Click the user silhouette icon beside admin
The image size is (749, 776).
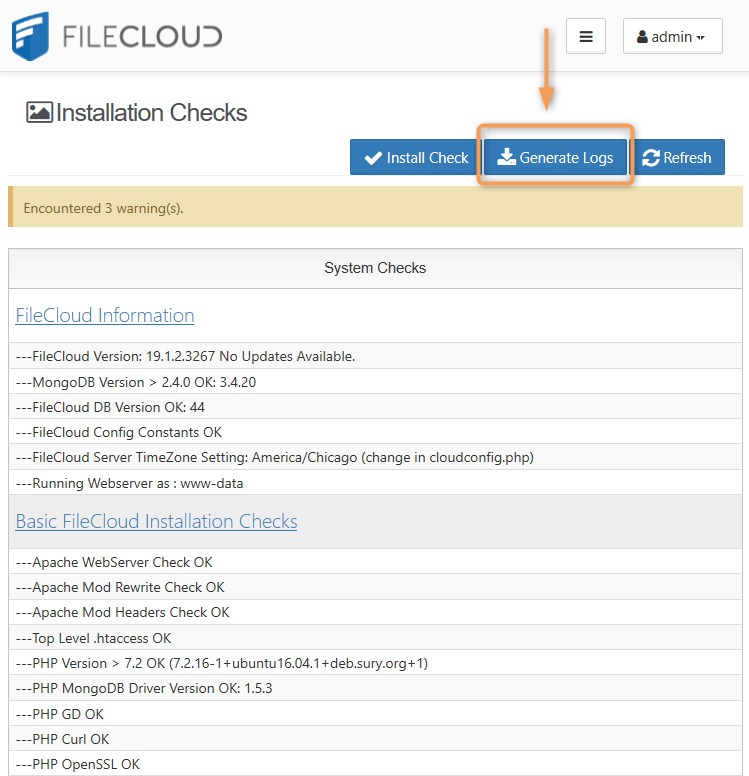click(643, 37)
